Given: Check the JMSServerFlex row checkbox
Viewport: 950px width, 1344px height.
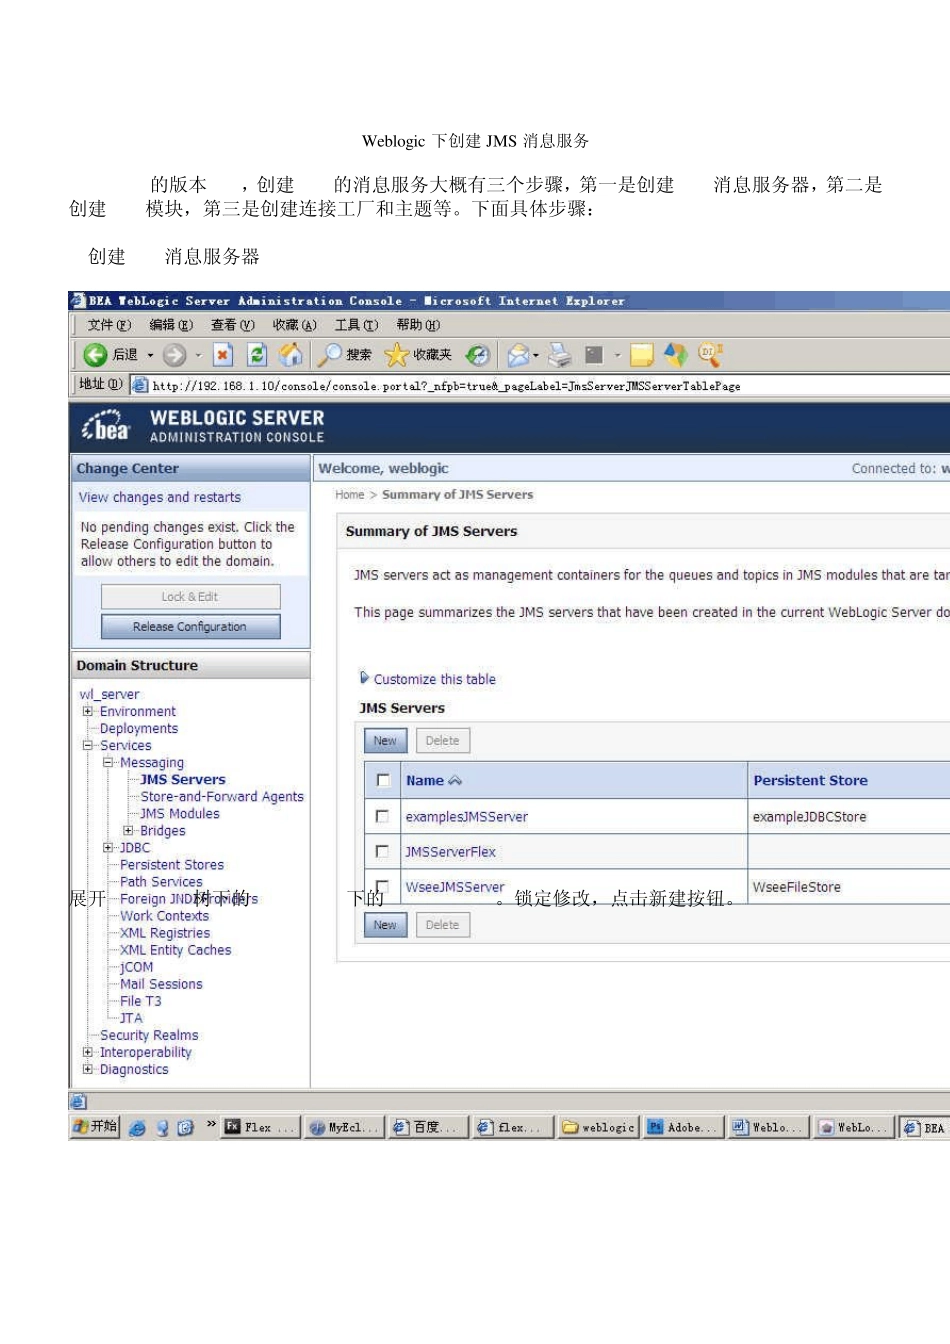Looking at the screenshot, I should click(x=382, y=851).
